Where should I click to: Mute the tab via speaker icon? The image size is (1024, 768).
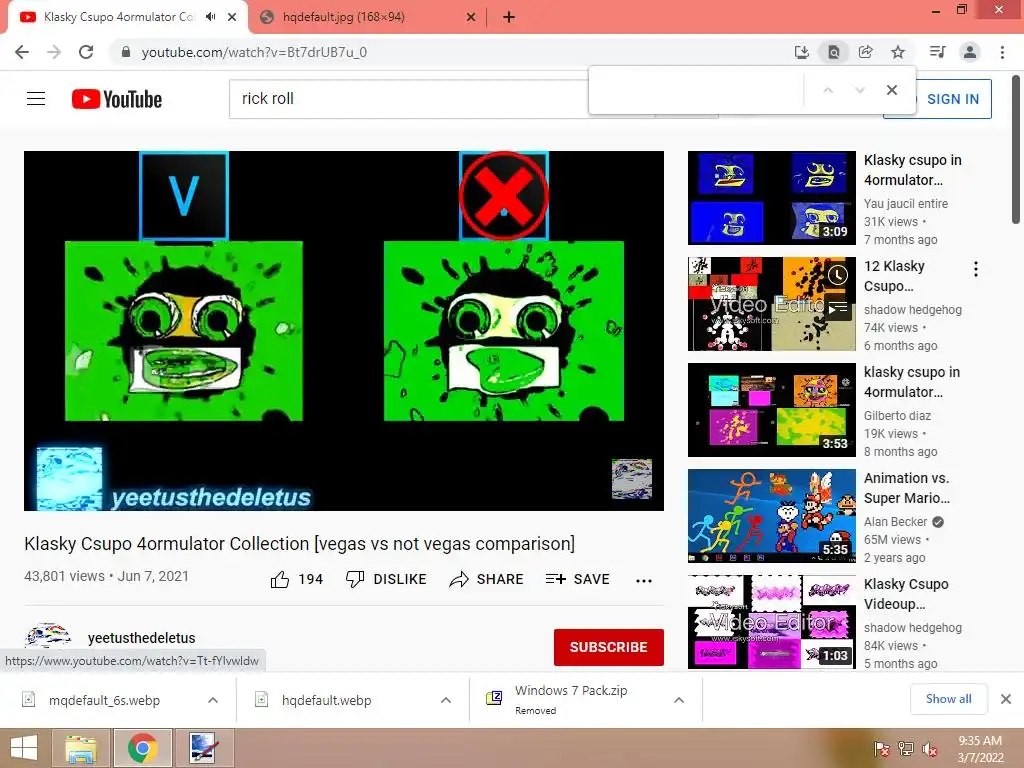click(210, 17)
